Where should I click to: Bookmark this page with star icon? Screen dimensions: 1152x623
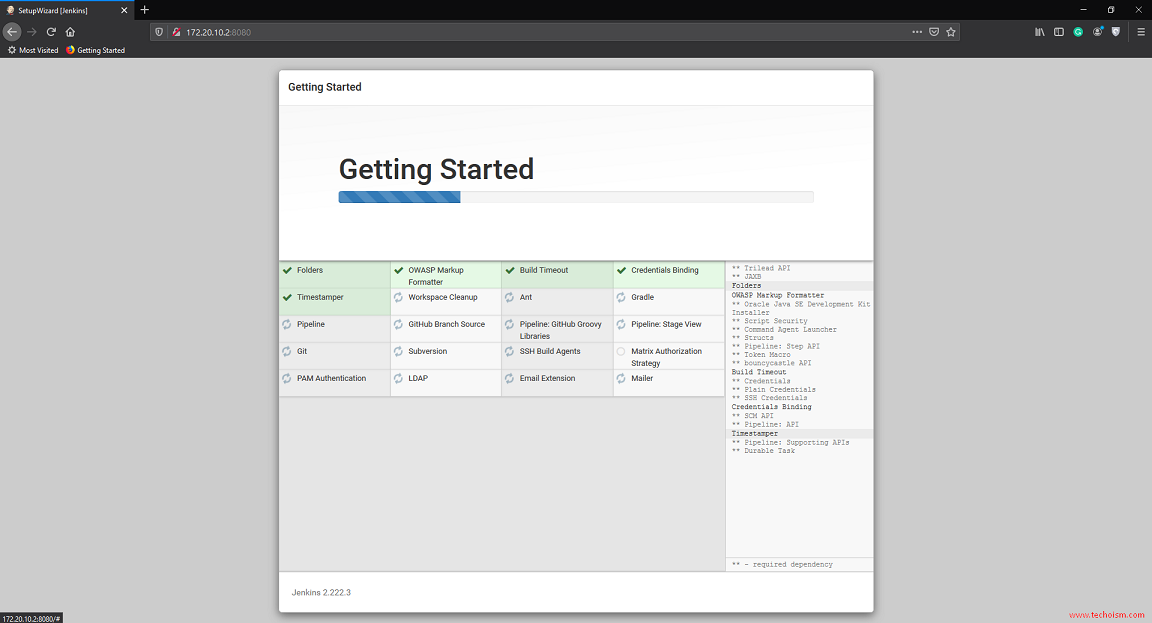click(x=951, y=32)
